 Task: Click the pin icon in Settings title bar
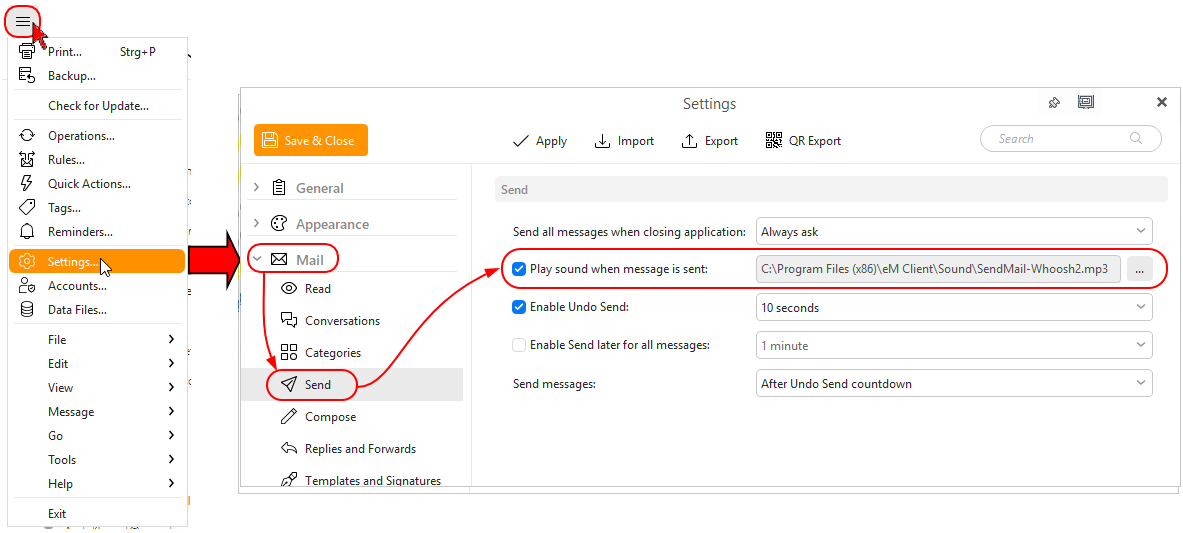pyautogui.click(x=1054, y=103)
